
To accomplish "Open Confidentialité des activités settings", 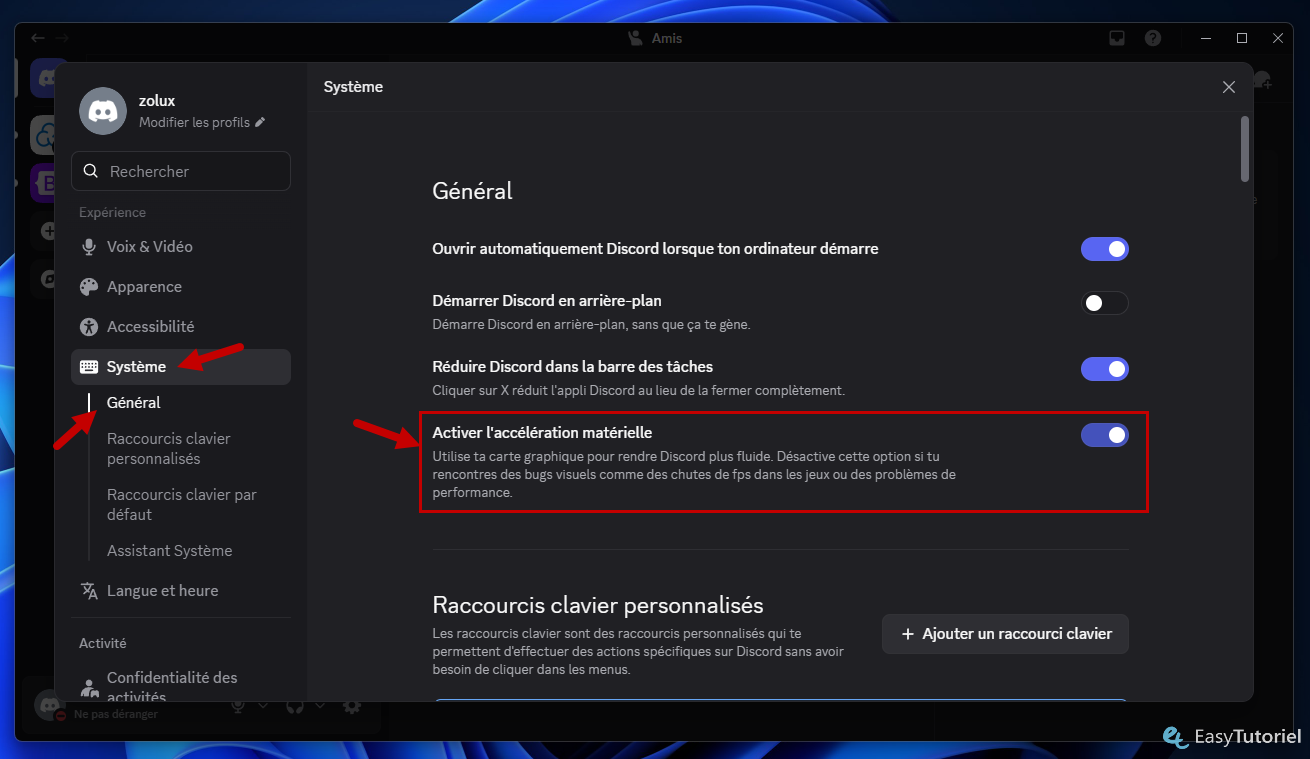I will tap(181, 686).
